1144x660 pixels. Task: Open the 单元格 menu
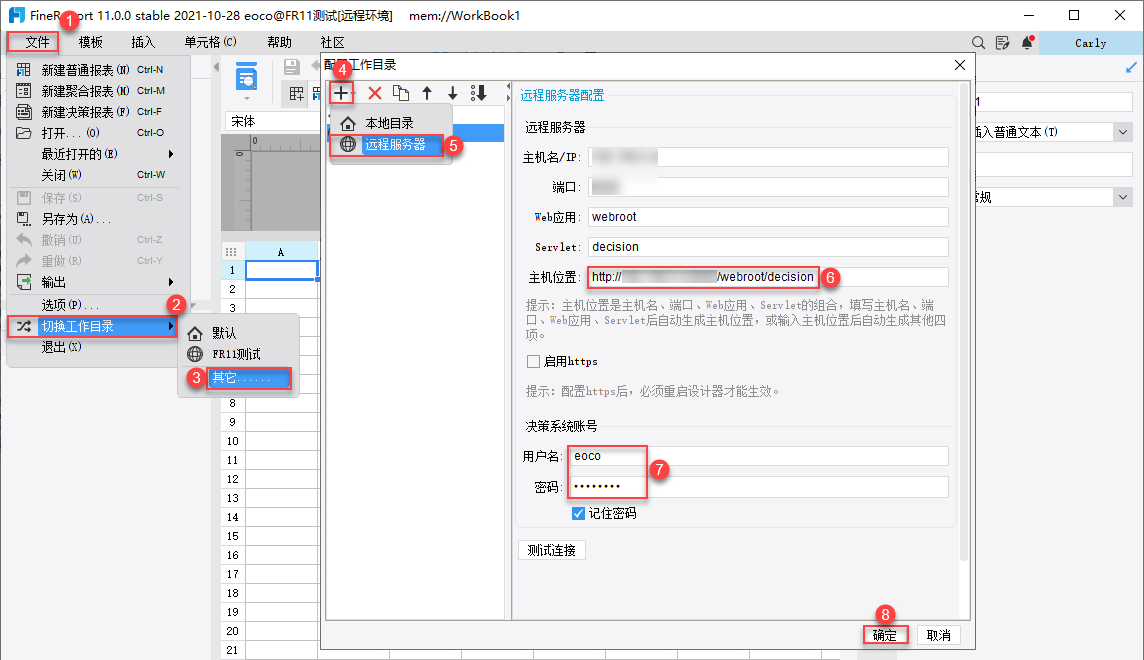210,42
